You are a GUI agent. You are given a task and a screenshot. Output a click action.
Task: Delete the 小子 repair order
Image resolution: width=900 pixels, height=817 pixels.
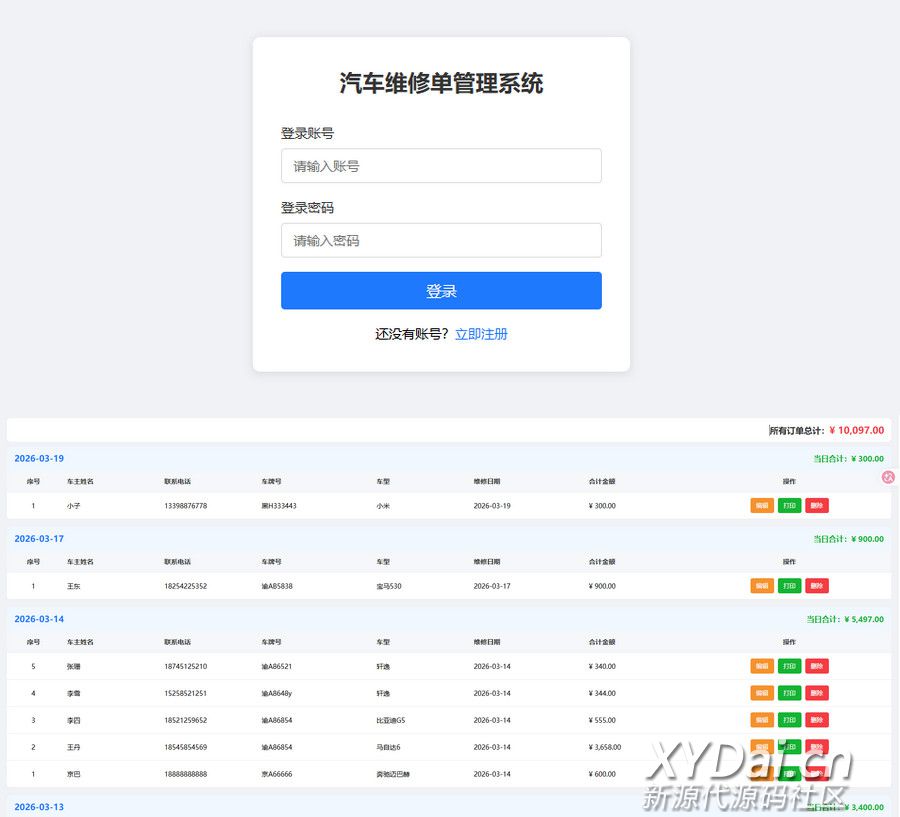(816, 506)
